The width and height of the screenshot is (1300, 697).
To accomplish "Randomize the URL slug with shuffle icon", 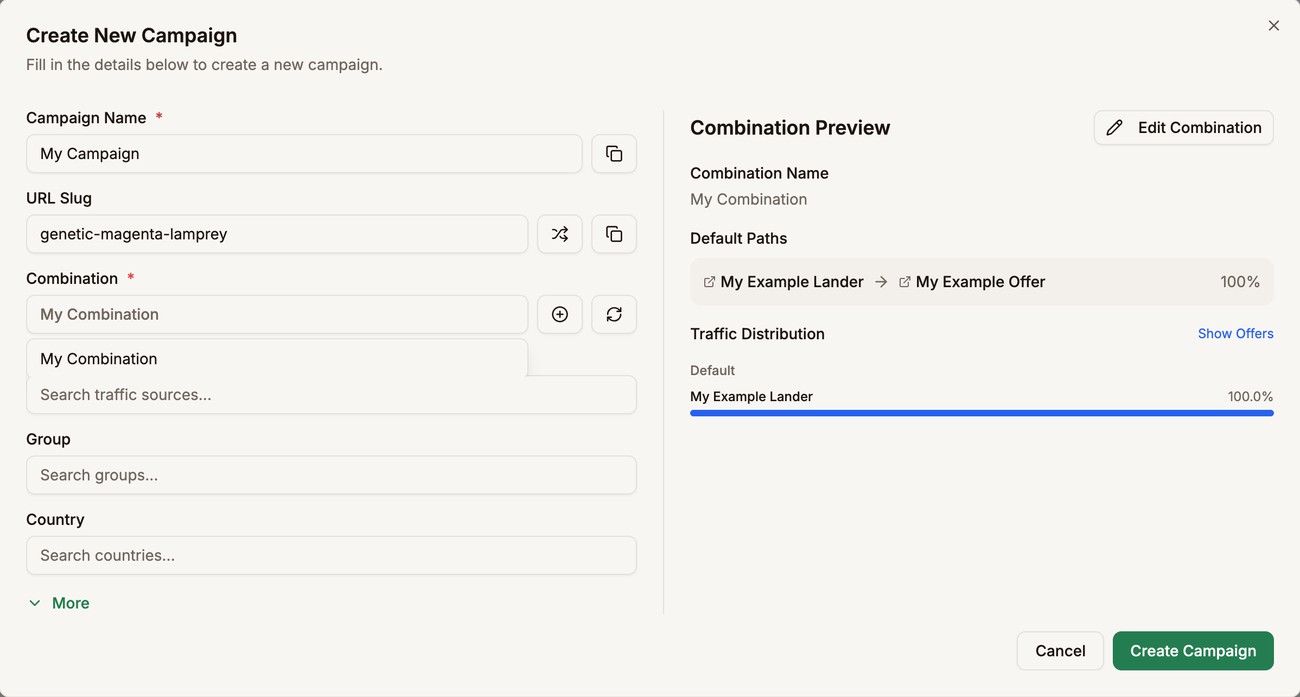I will tap(560, 234).
